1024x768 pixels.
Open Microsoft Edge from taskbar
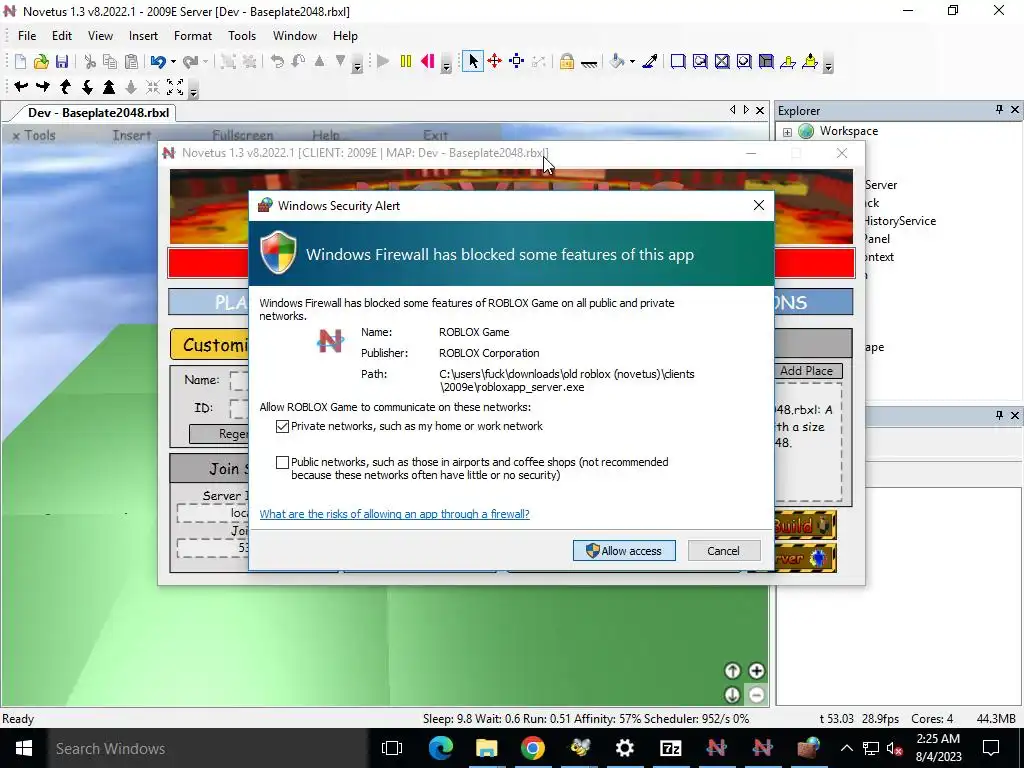point(441,748)
